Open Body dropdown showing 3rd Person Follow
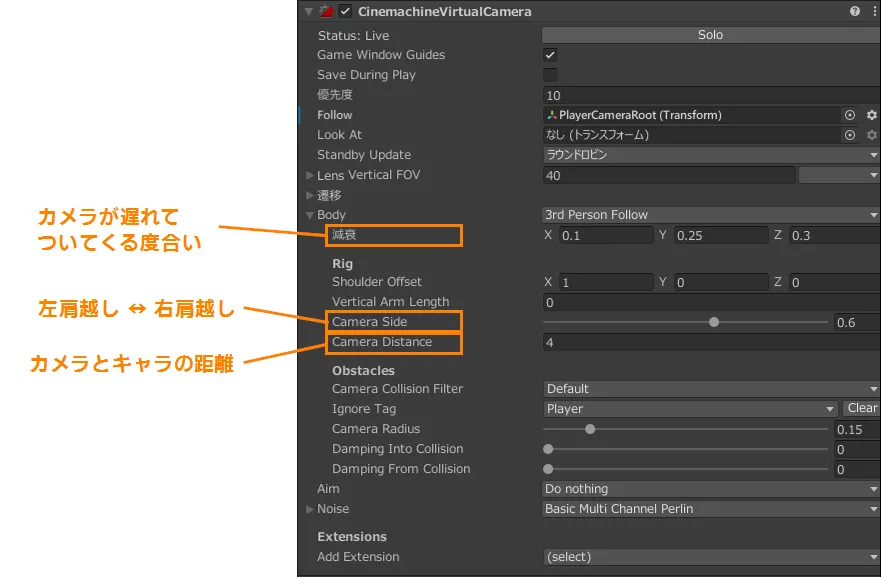The height and width of the screenshot is (577, 881). tap(711, 215)
